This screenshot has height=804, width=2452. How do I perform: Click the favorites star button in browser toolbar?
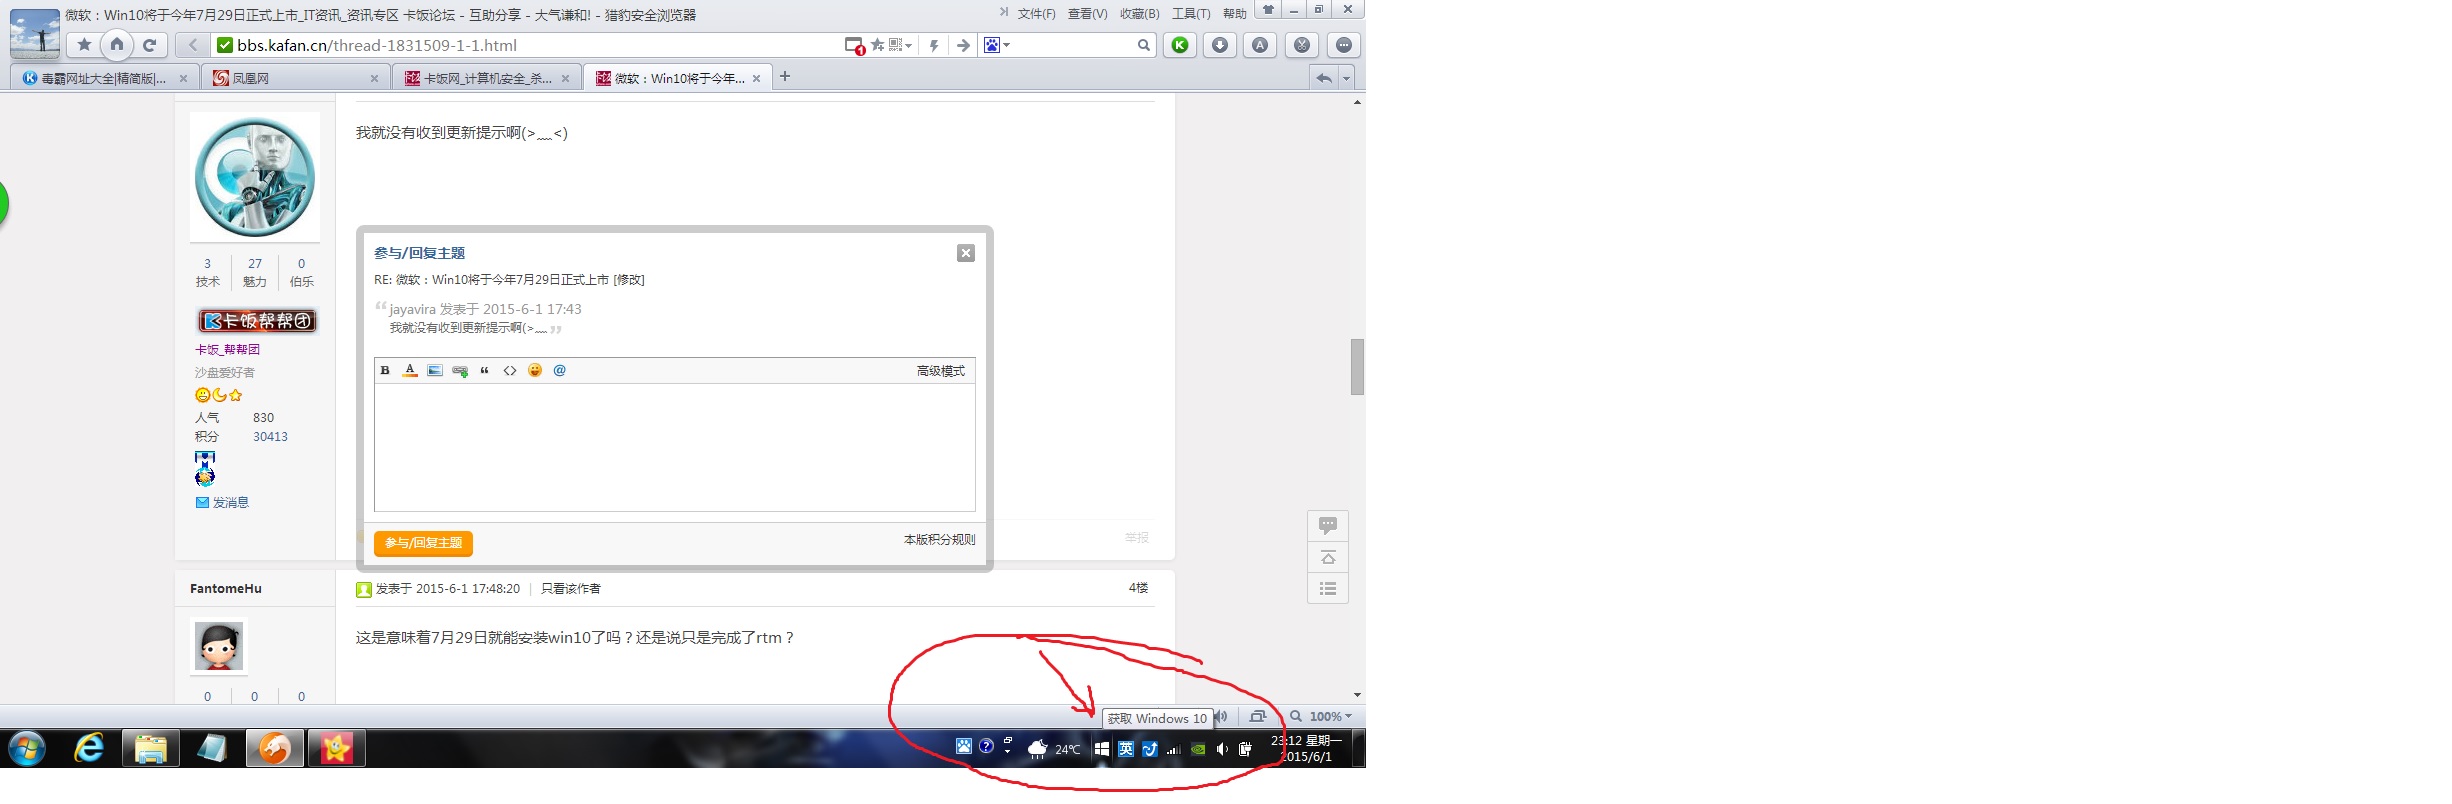[x=84, y=45]
